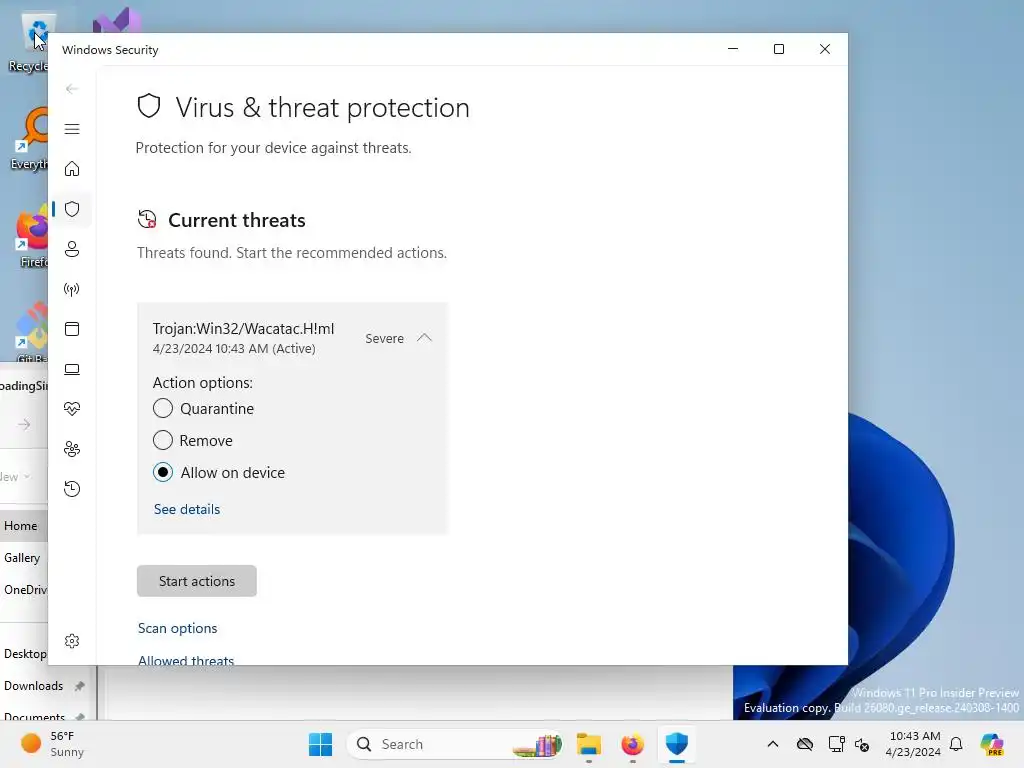Select Gallery in File Explorer sidebar
This screenshot has height=768, width=1024.
[x=22, y=558]
